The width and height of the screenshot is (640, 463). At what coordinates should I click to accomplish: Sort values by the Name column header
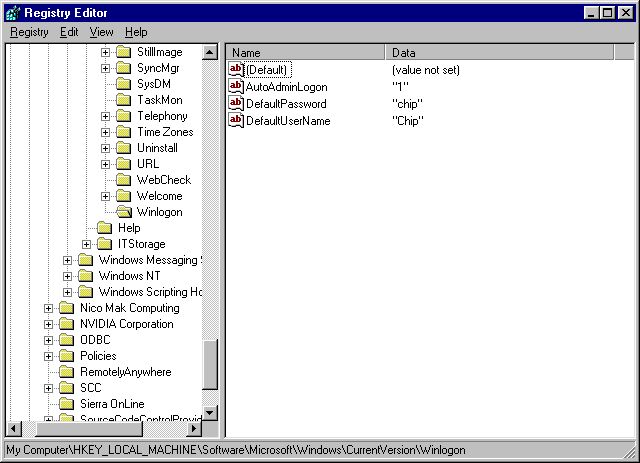click(x=305, y=53)
